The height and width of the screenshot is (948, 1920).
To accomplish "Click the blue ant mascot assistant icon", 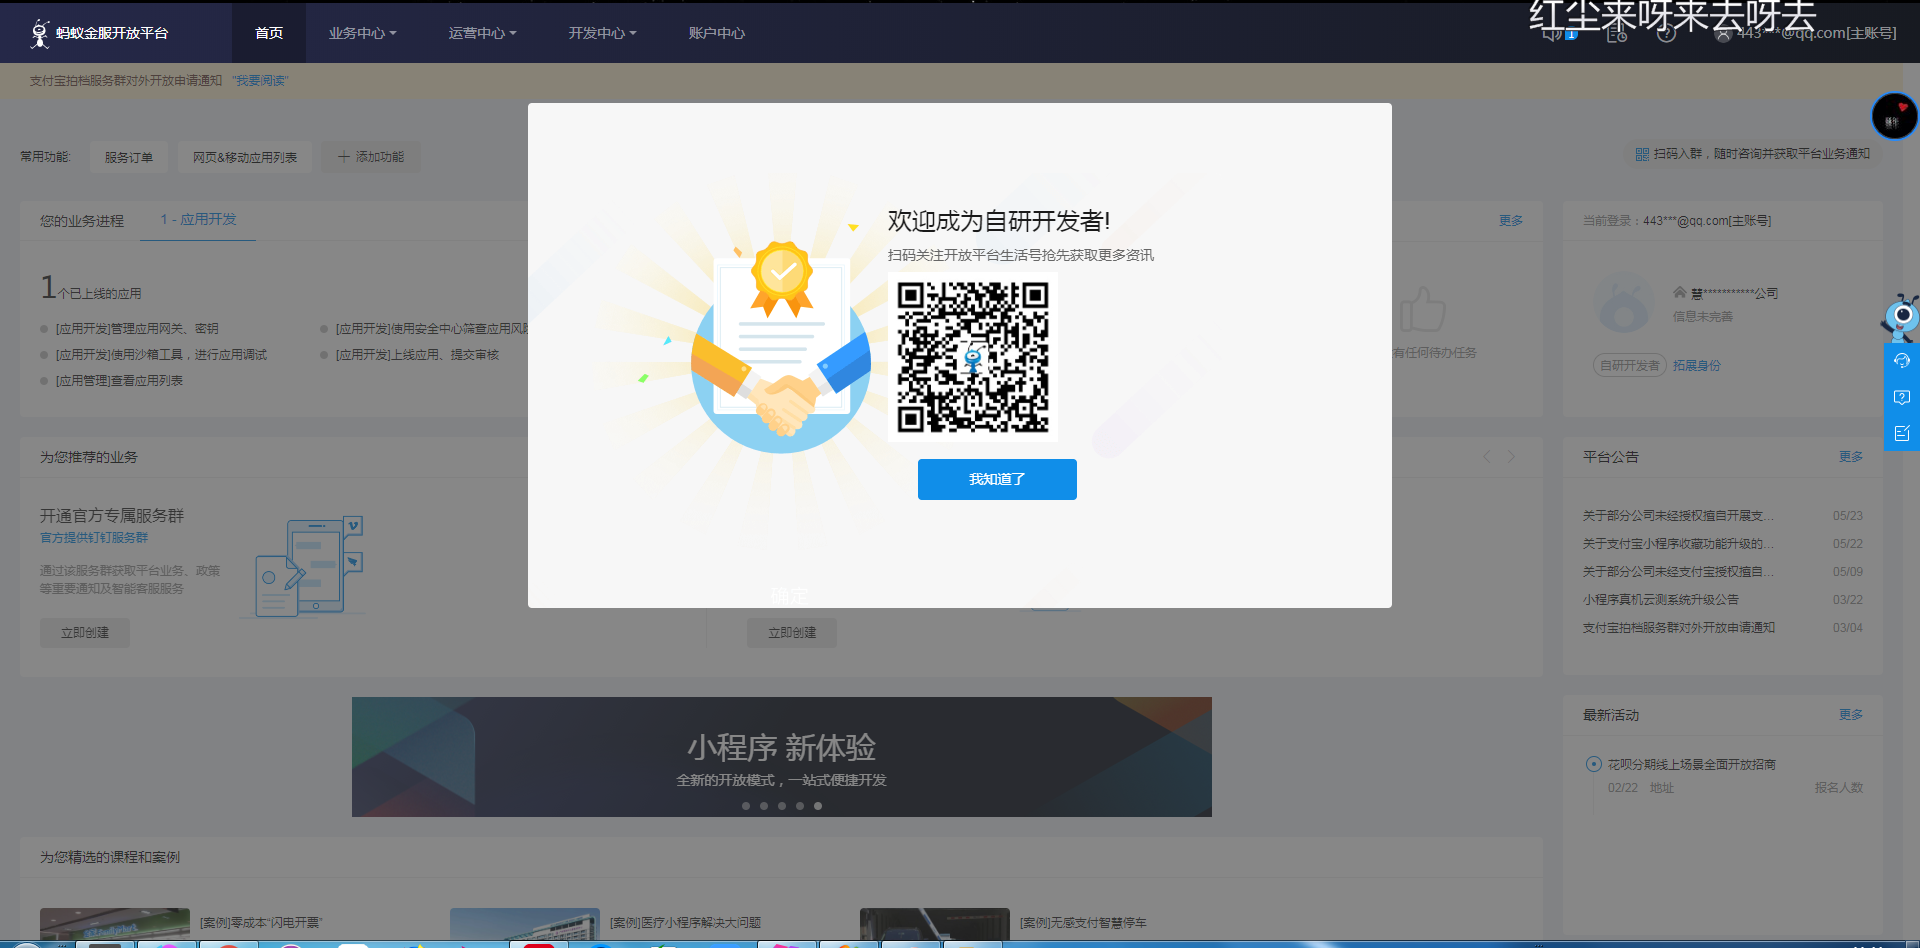I will tap(1900, 318).
